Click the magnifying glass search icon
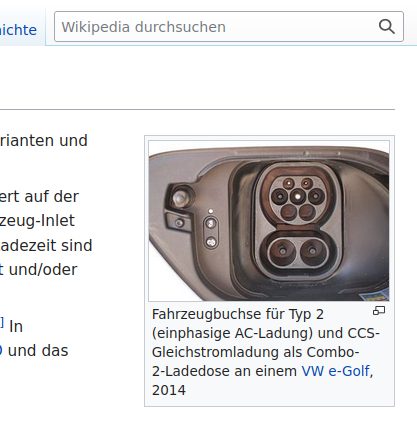The image size is (417, 440). click(x=387, y=27)
